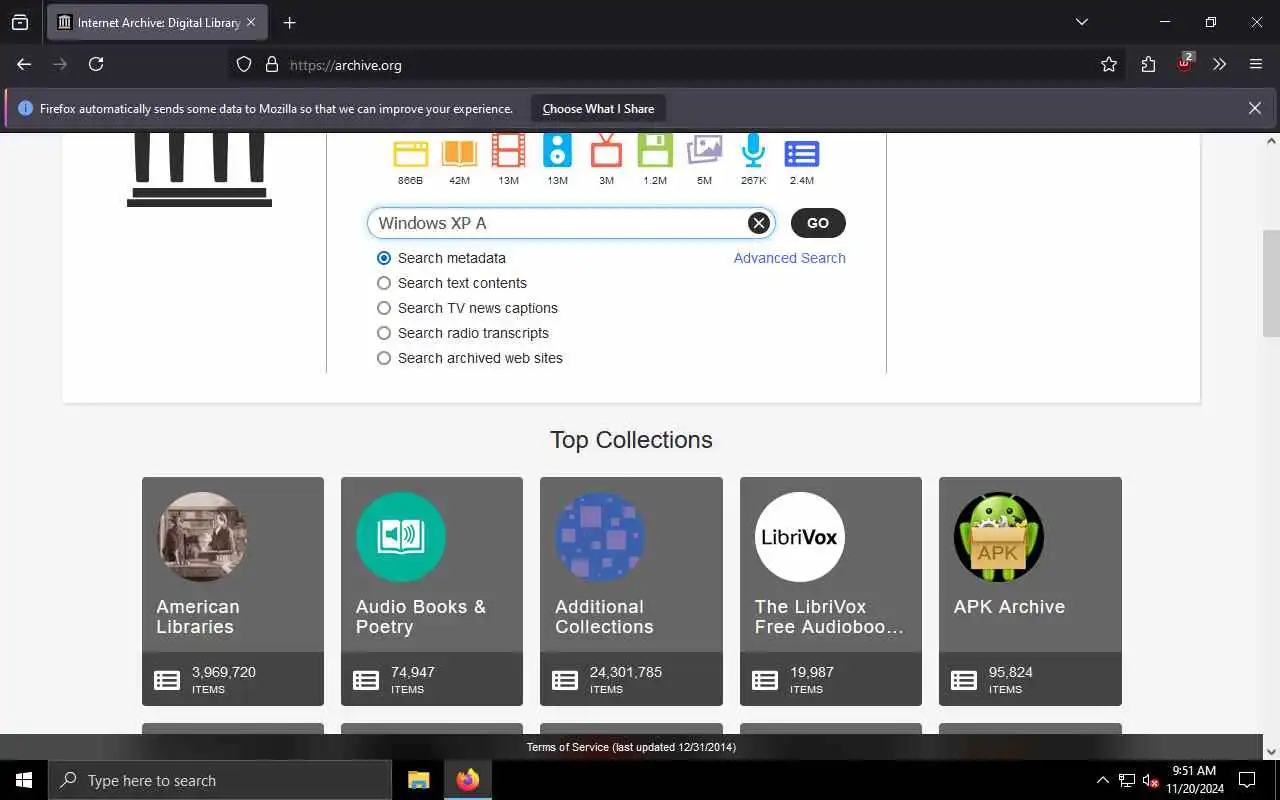Select Search radio transcripts radio button

click(384, 333)
